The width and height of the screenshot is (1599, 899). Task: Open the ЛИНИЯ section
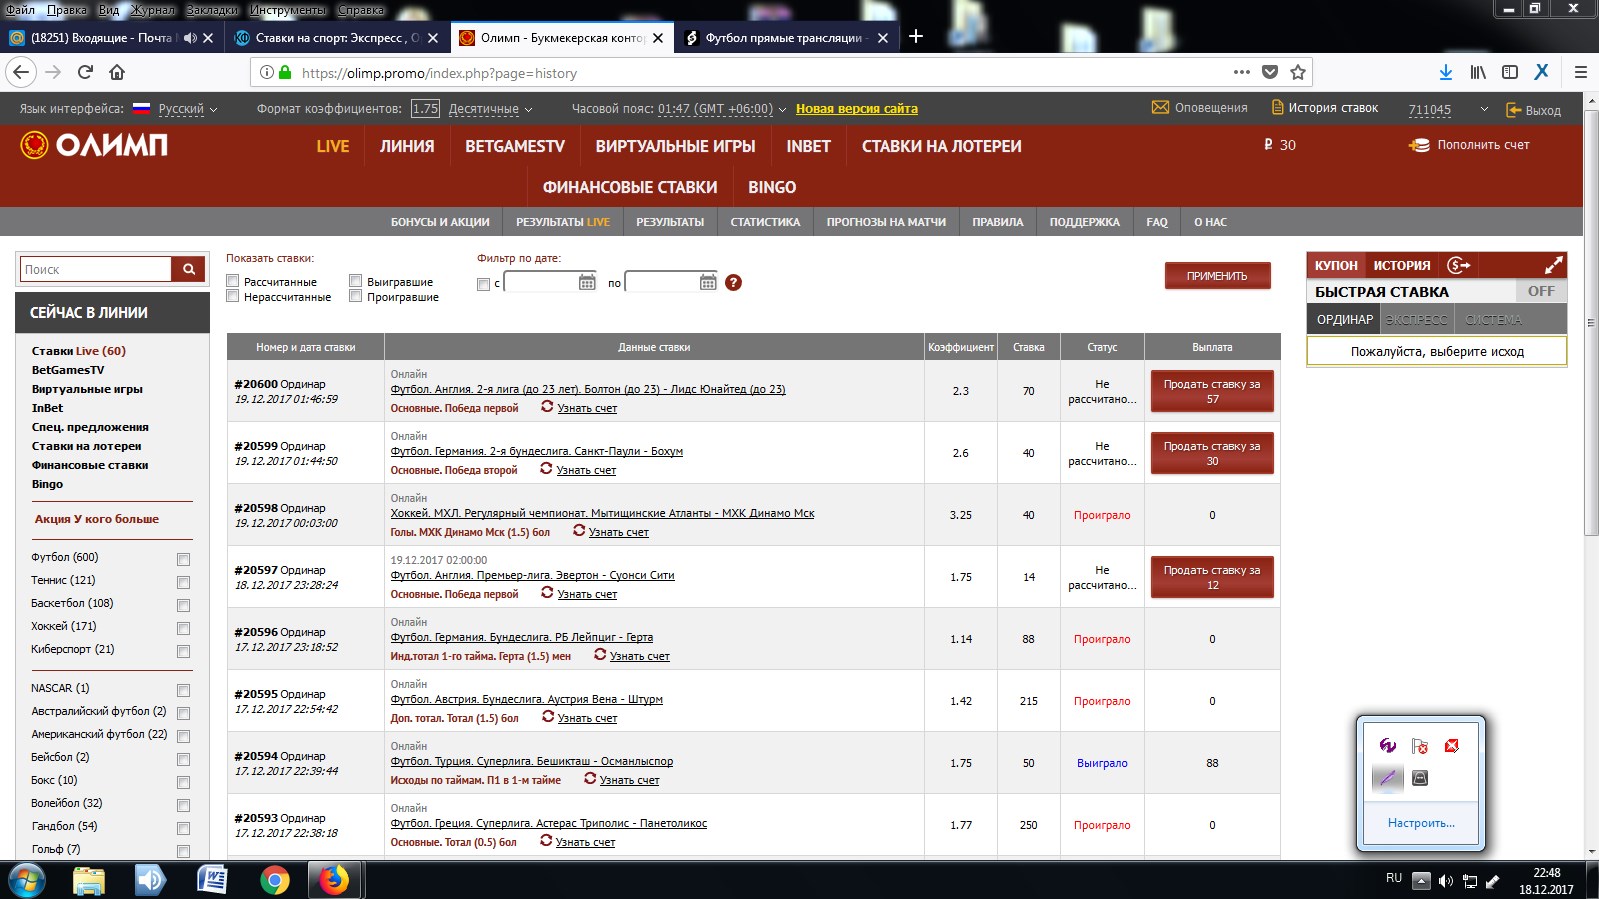click(x=407, y=146)
